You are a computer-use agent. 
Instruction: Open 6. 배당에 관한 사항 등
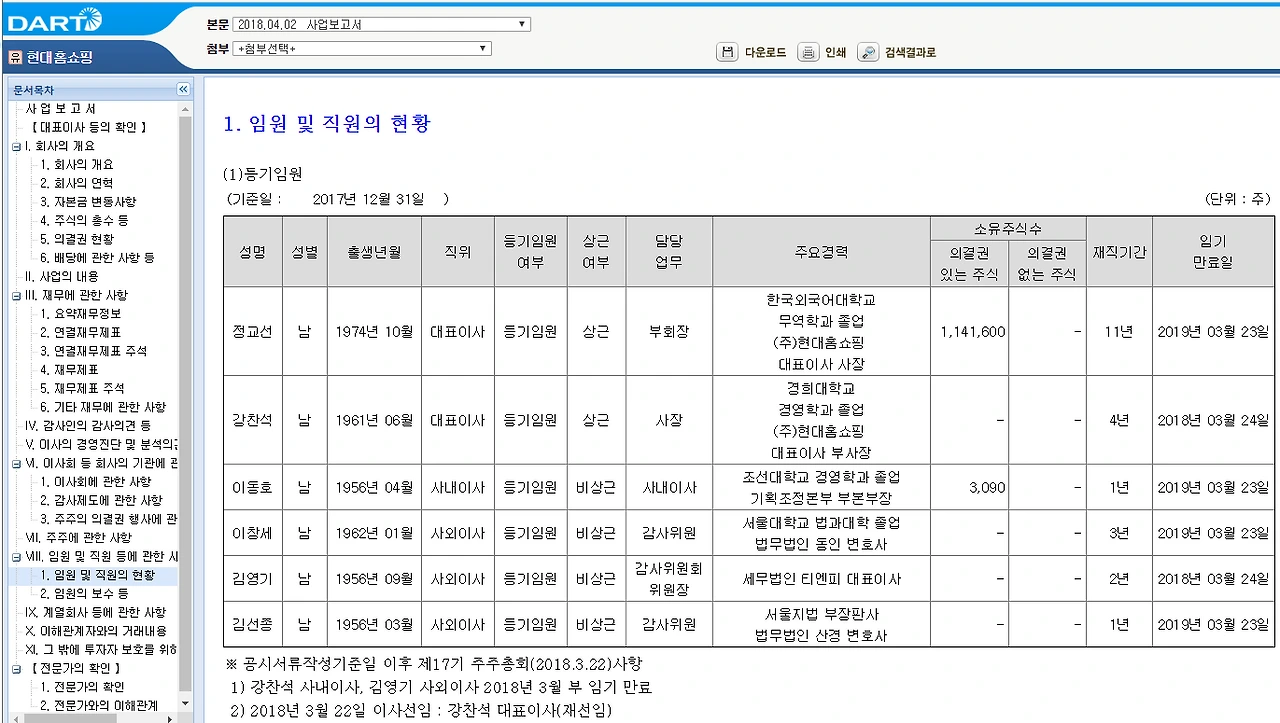pyautogui.click(x=97, y=258)
